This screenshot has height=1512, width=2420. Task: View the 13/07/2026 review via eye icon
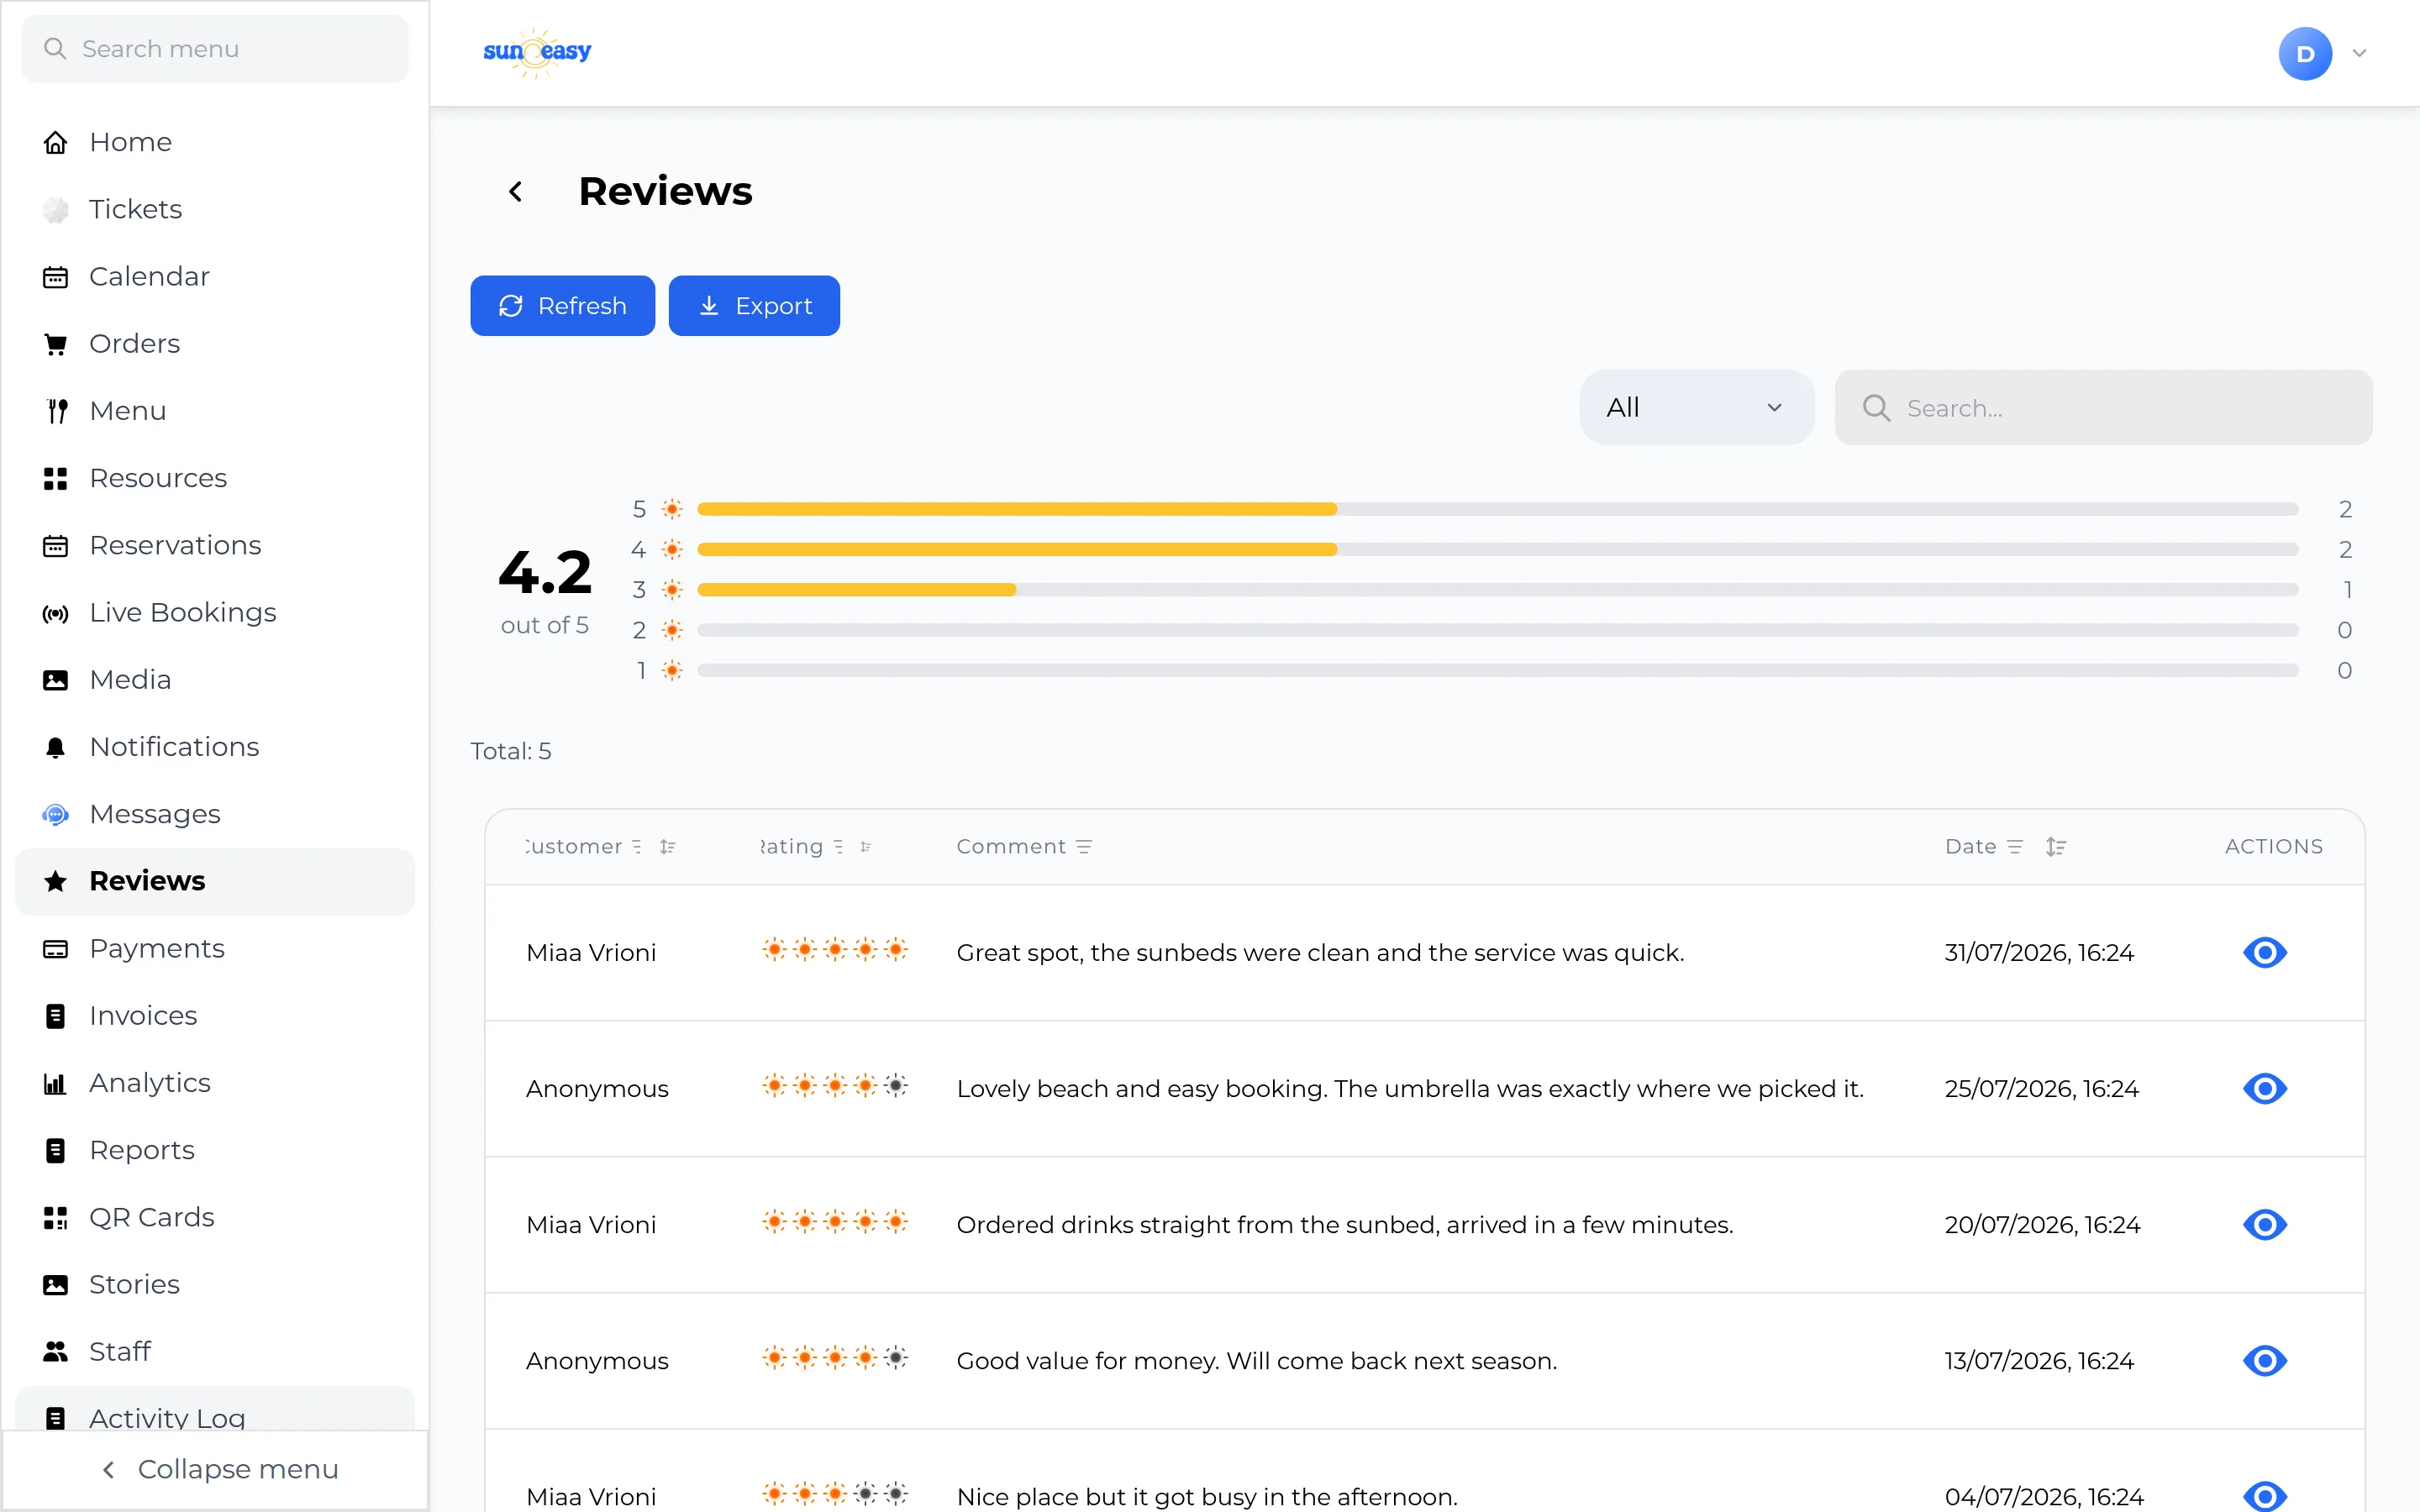tap(2265, 1360)
